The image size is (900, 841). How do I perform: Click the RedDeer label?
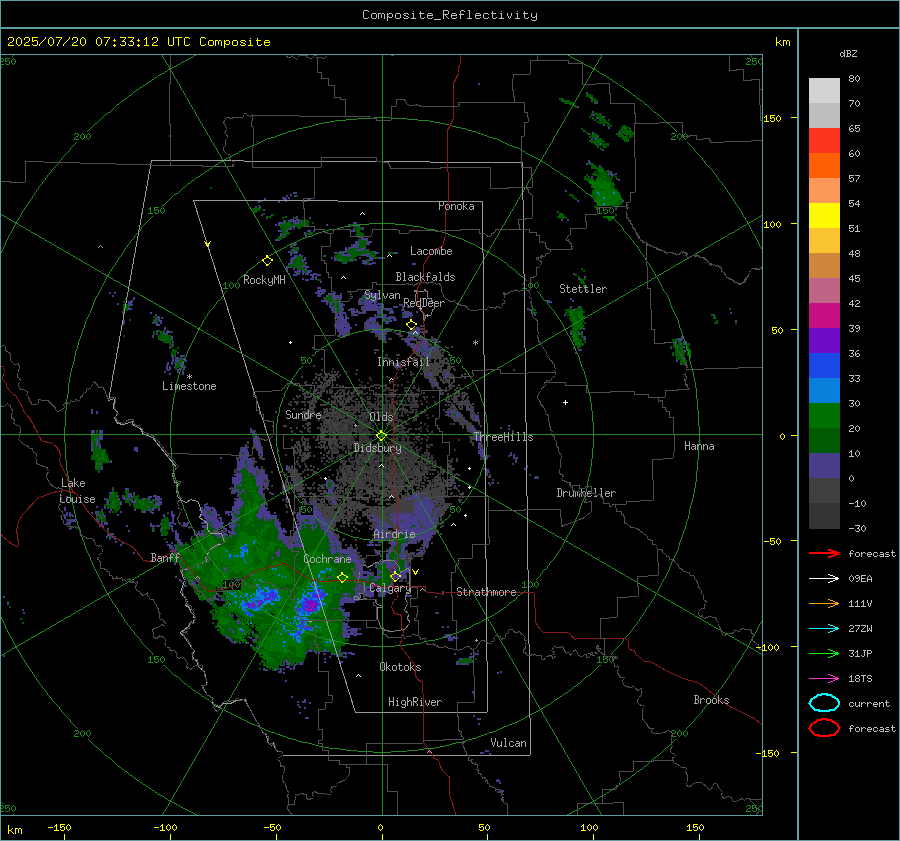[x=424, y=303]
